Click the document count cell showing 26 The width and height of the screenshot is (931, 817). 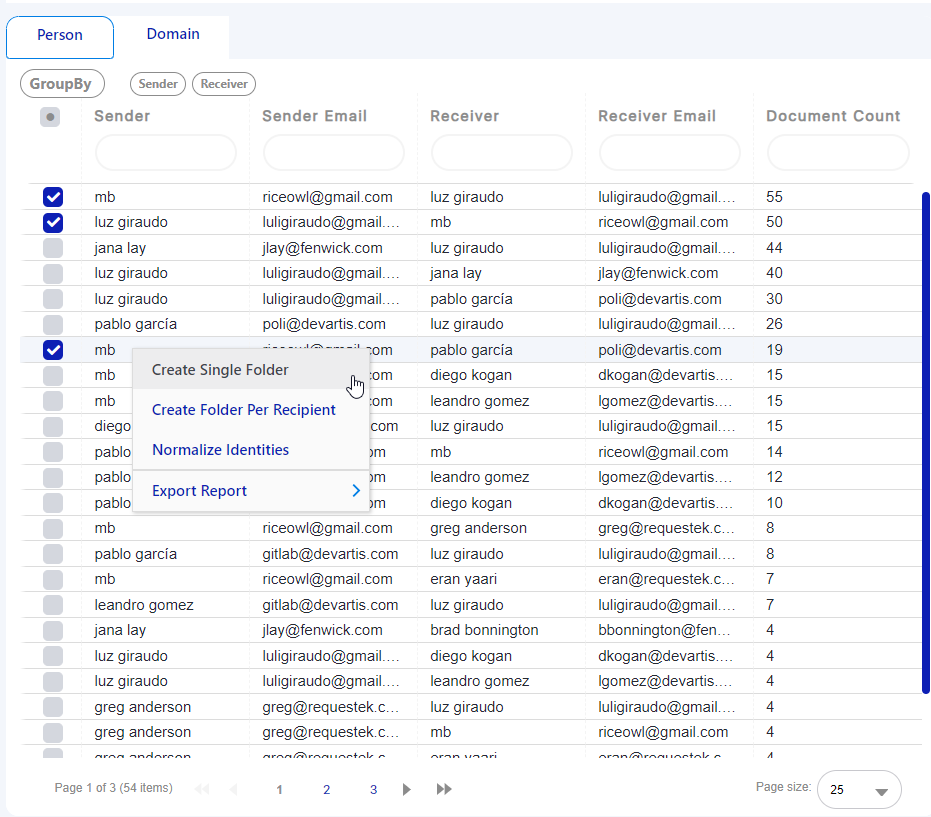[x=774, y=324]
